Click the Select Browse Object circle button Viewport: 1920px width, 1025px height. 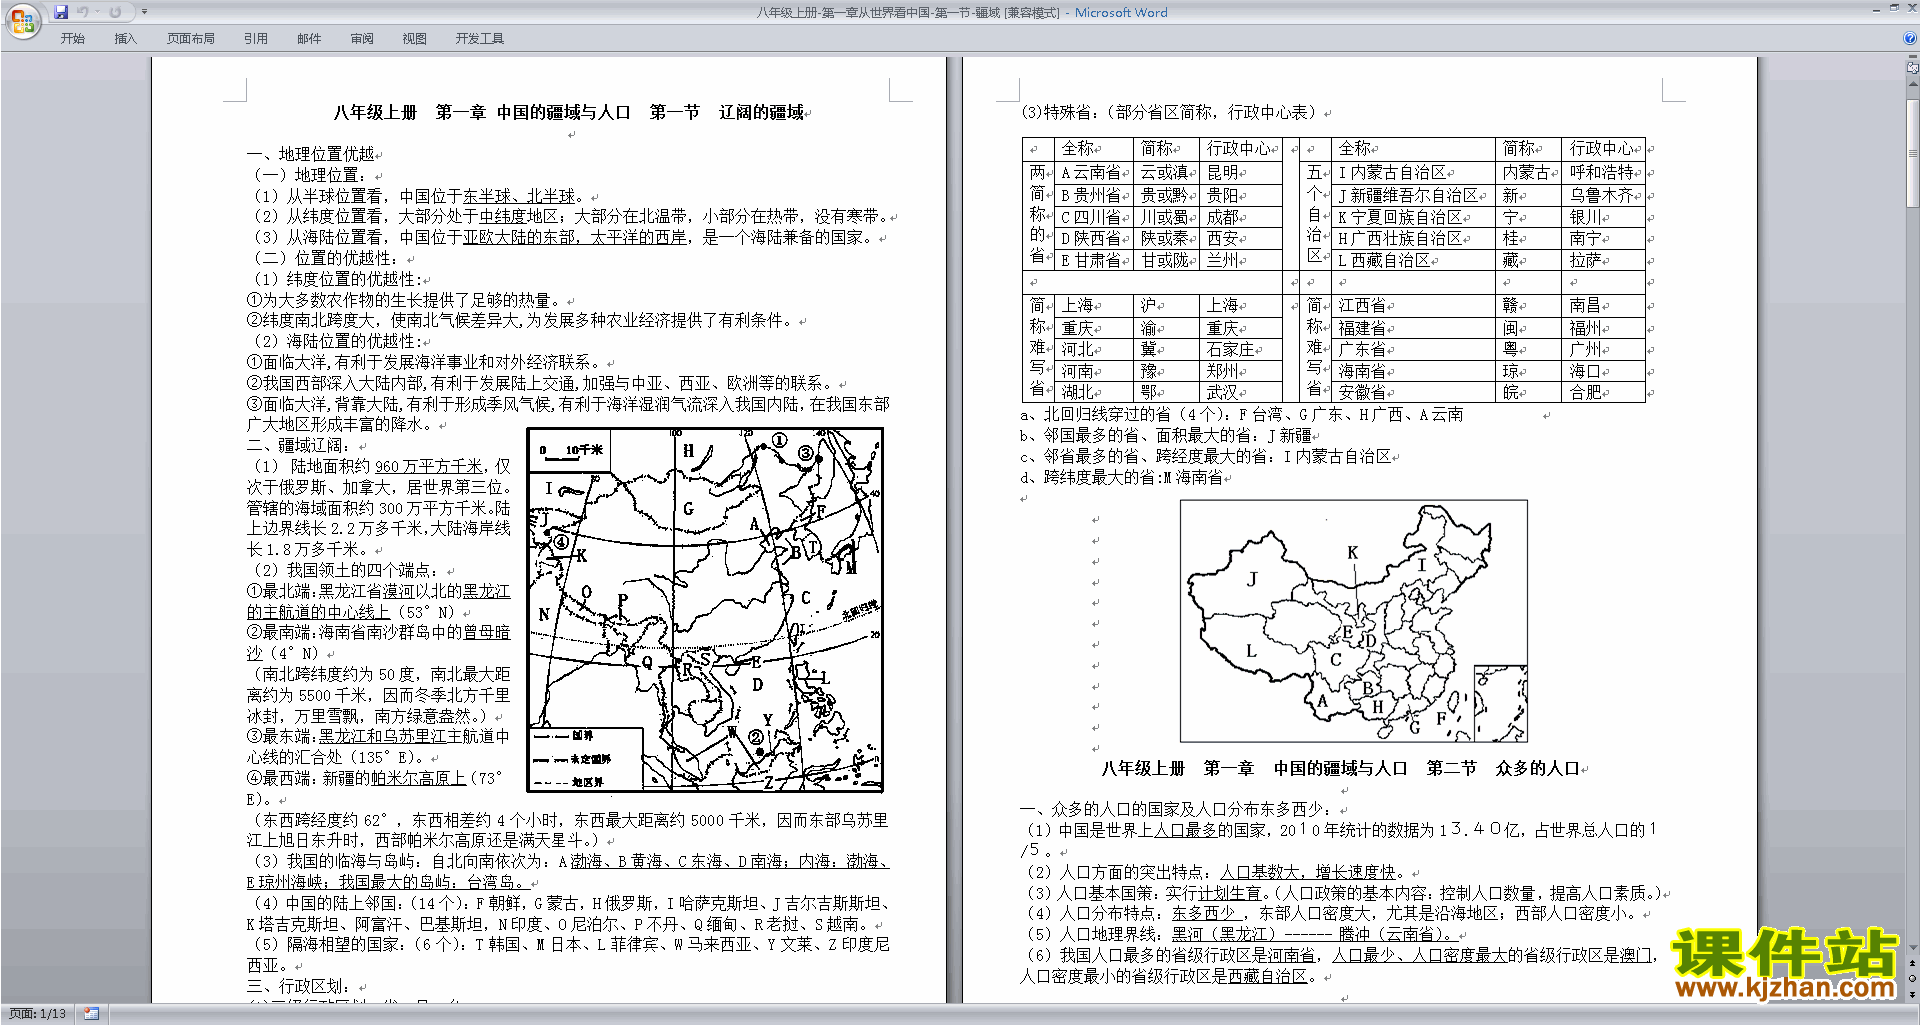[1913, 978]
